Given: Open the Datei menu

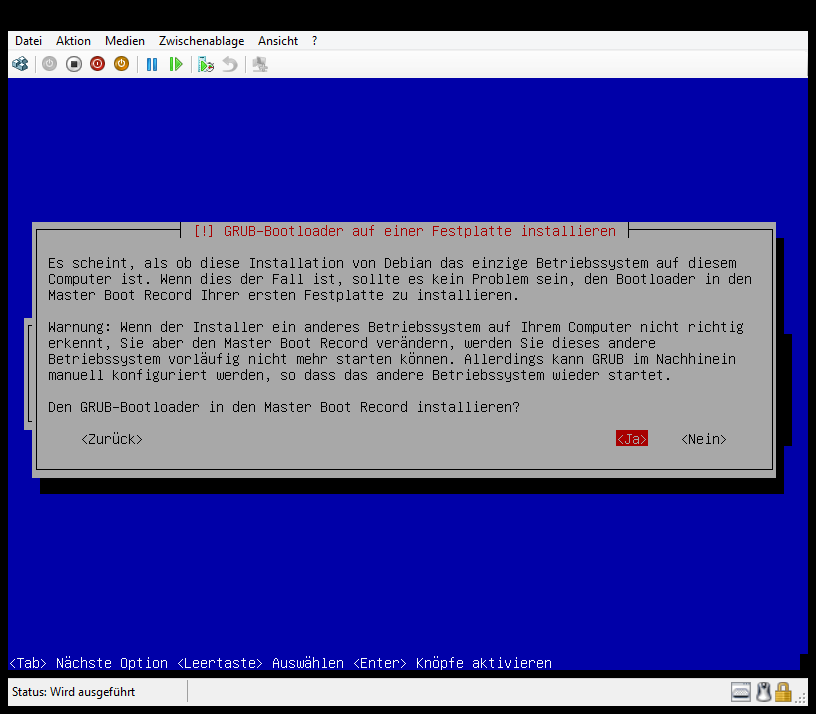Looking at the screenshot, I should pos(28,41).
